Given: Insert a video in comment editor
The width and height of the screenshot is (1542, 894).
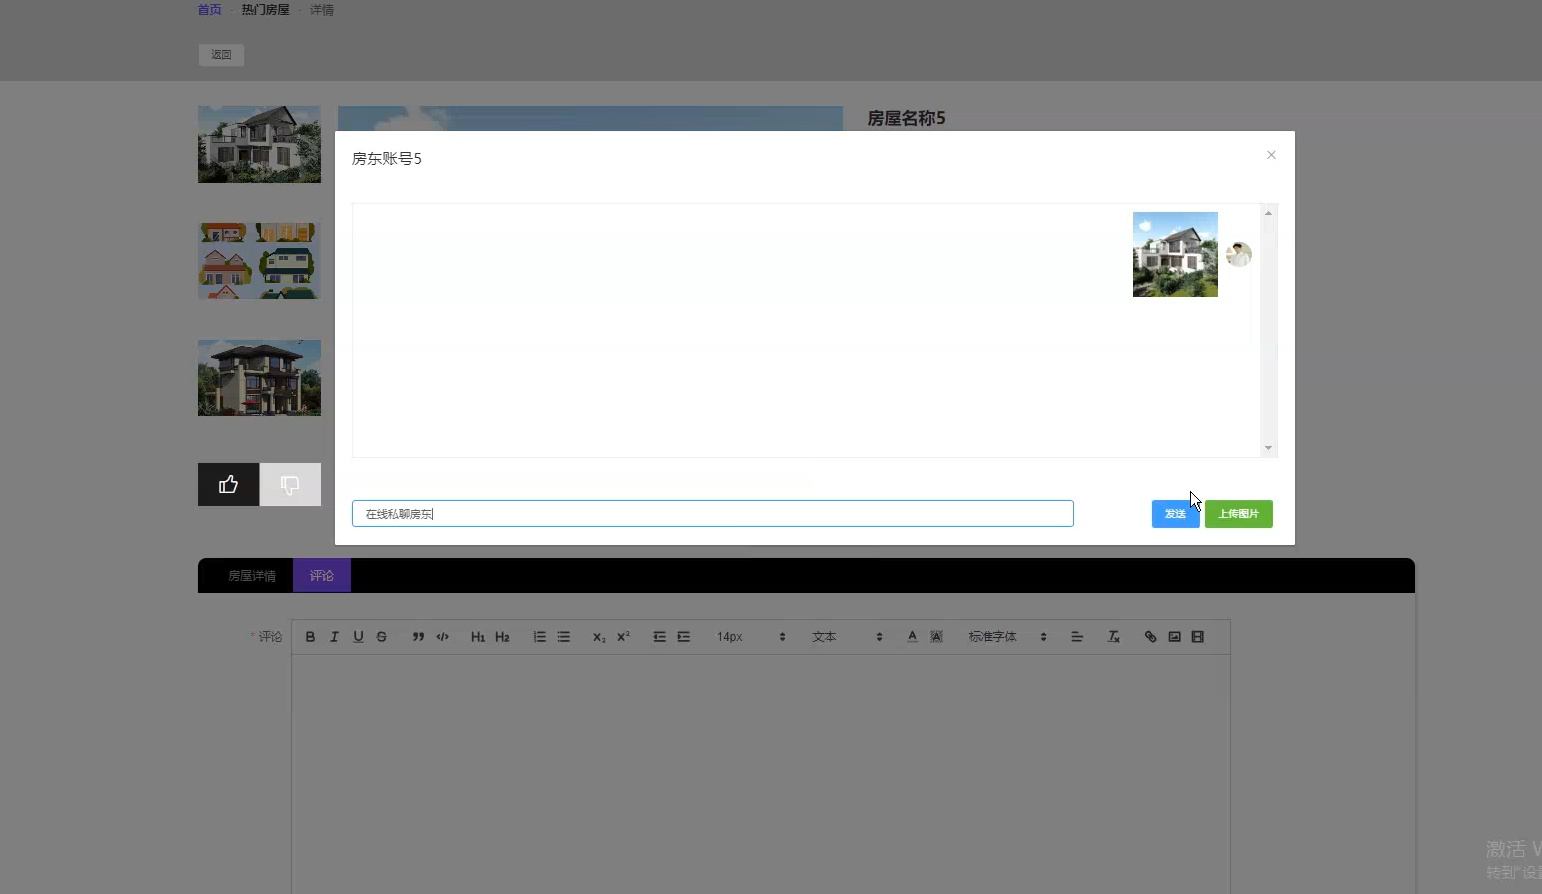Looking at the screenshot, I should [x=1198, y=637].
